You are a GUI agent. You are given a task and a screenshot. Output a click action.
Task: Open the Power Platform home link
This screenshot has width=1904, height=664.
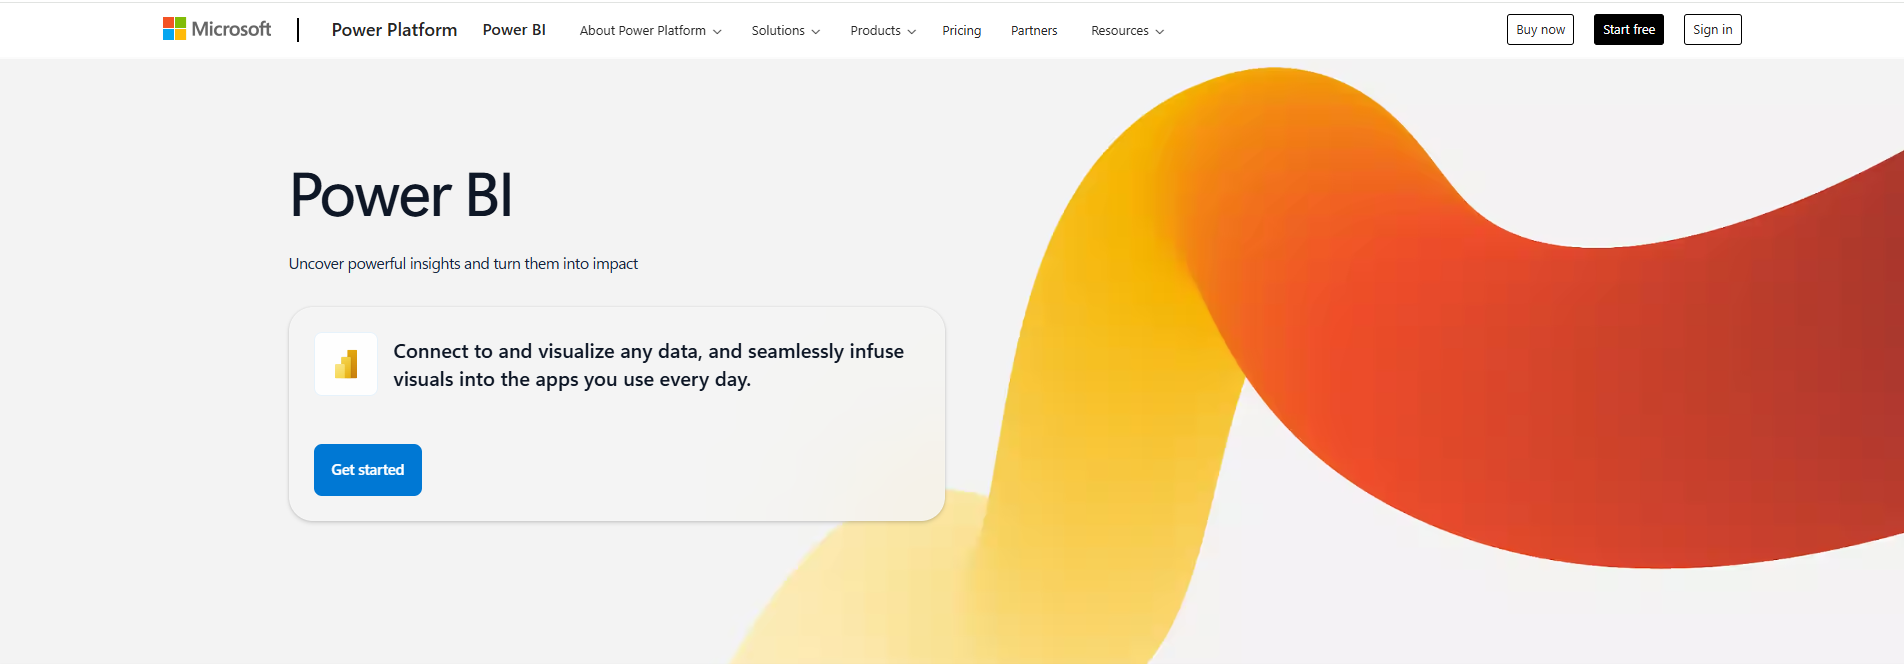point(394,30)
